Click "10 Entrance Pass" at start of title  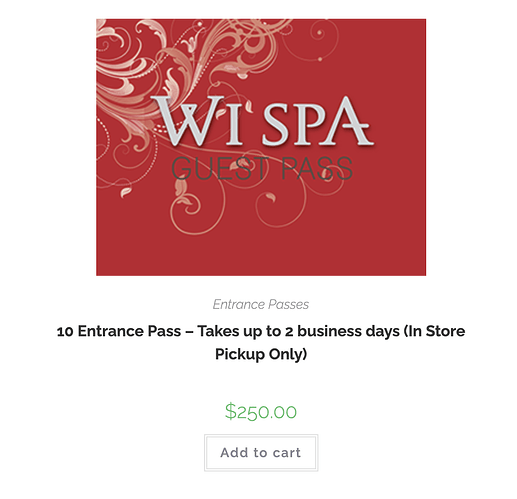click(x=119, y=331)
